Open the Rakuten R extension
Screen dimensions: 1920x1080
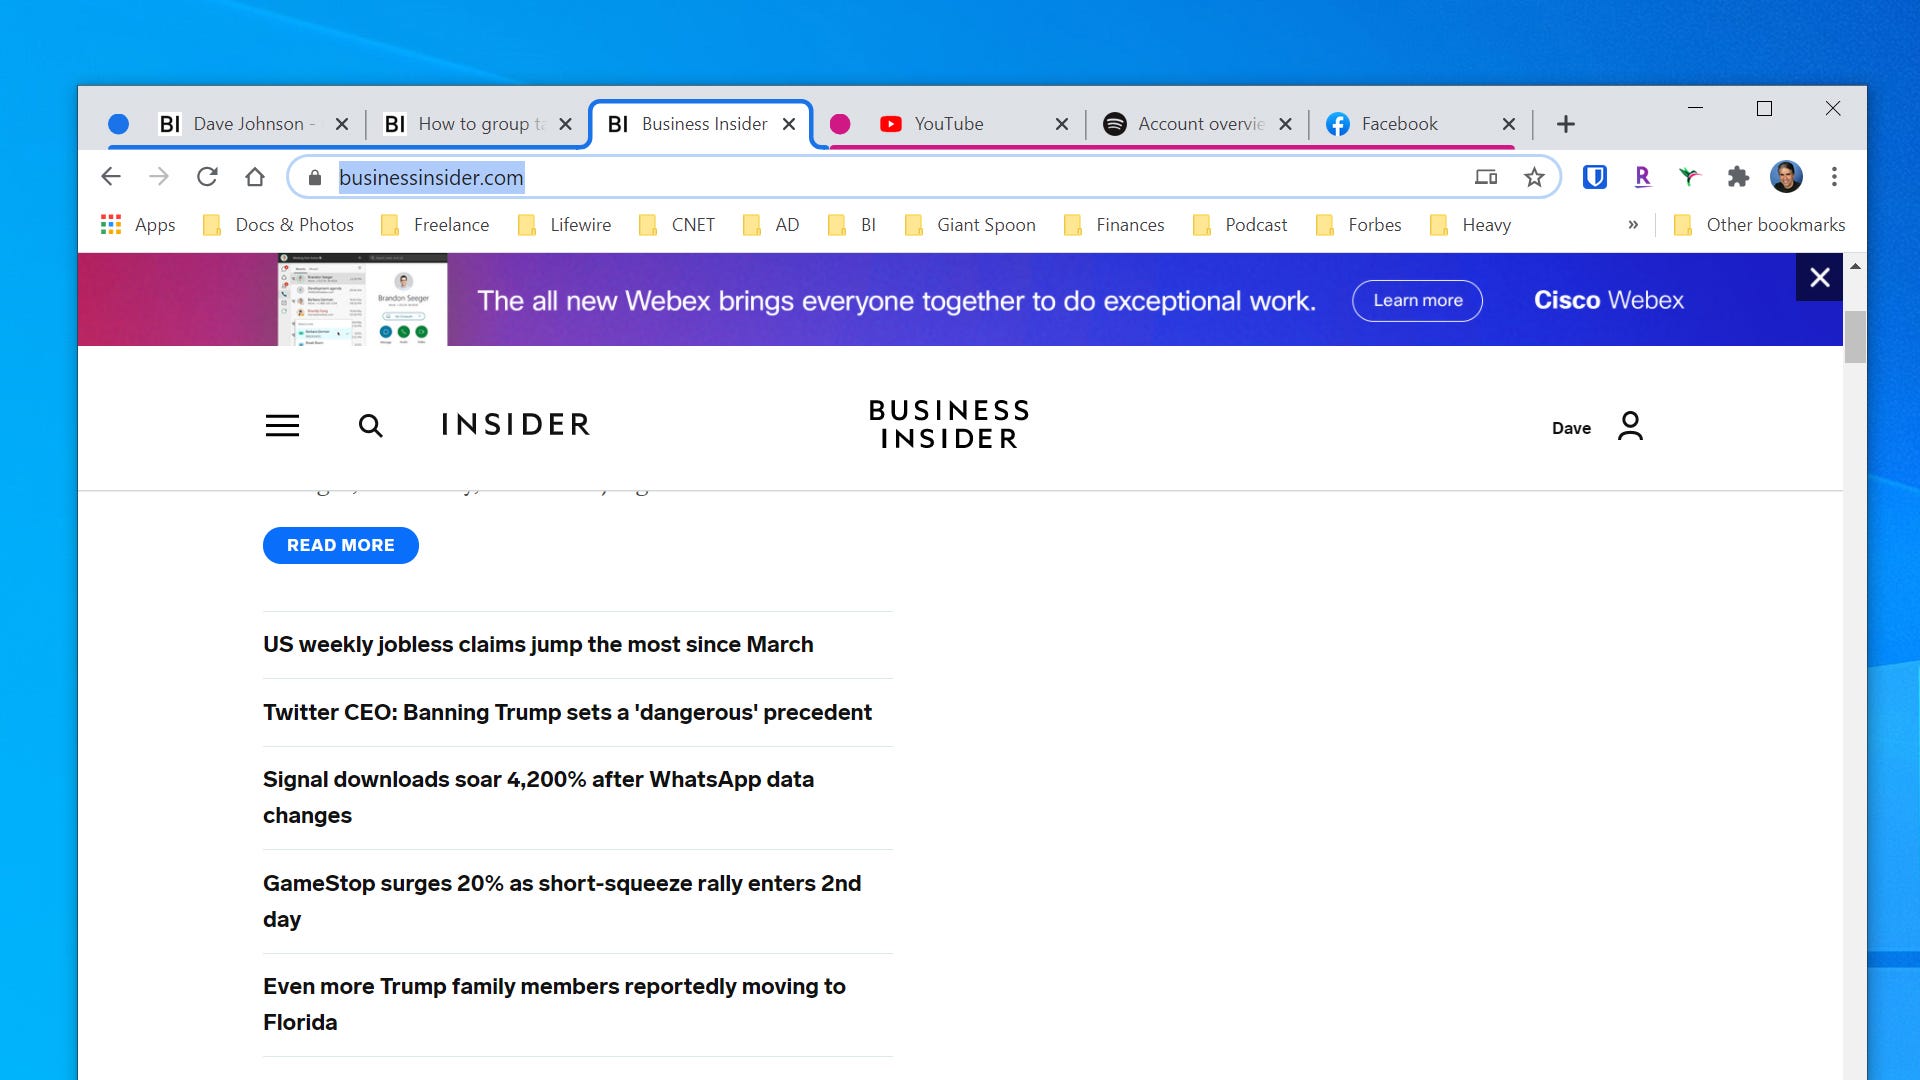click(1642, 177)
